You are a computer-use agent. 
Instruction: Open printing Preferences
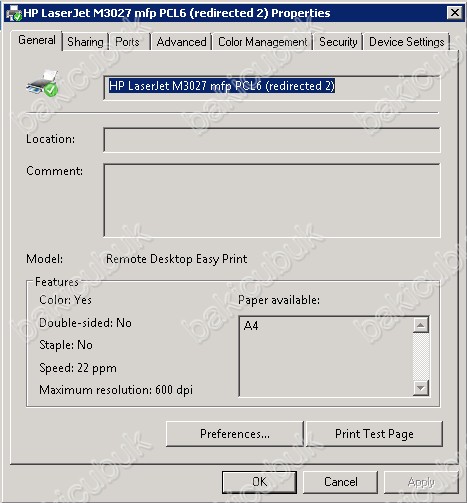[235, 434]
